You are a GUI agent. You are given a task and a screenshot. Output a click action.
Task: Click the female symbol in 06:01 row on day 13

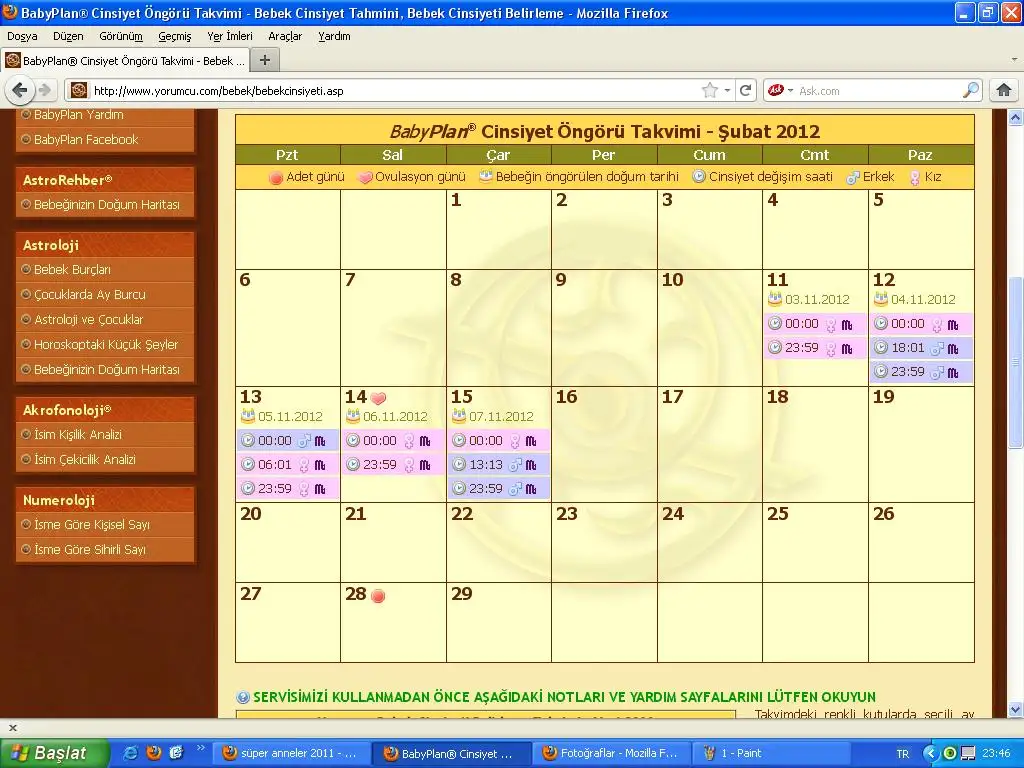[304, 465]
